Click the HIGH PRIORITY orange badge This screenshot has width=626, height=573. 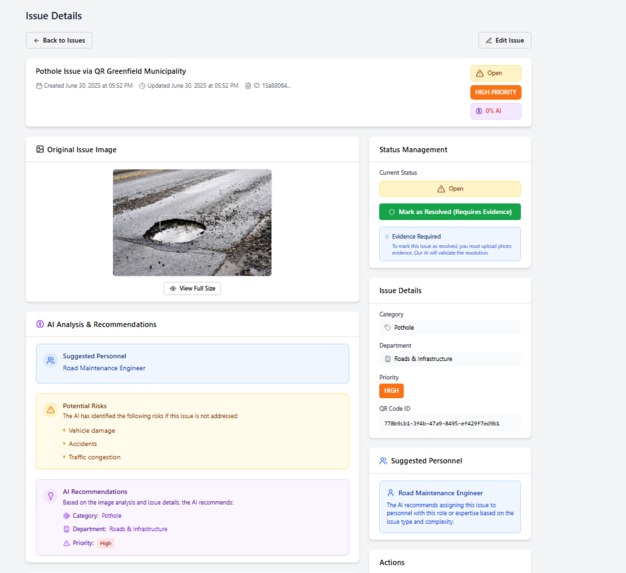click(495, 92)
